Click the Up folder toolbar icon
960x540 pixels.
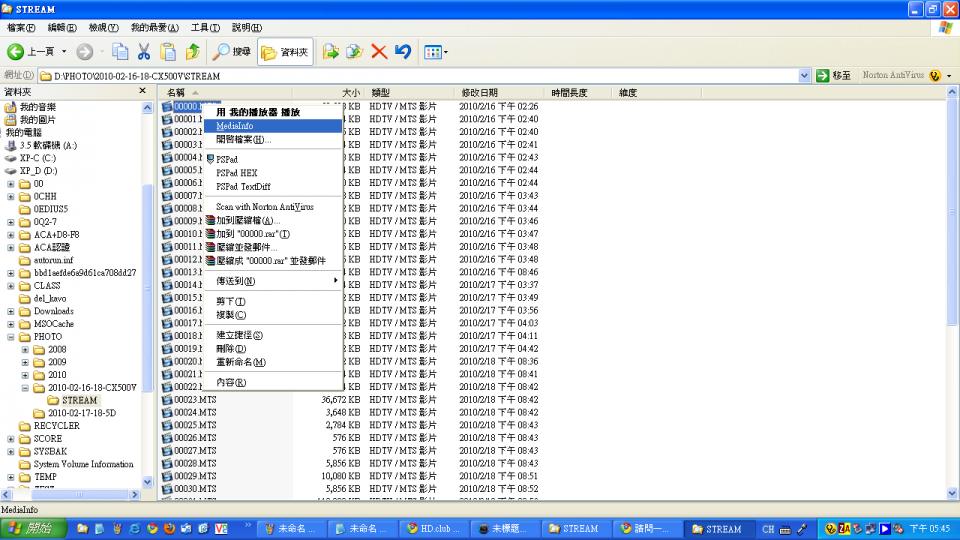pyautogui.click(x=193, y=52)
